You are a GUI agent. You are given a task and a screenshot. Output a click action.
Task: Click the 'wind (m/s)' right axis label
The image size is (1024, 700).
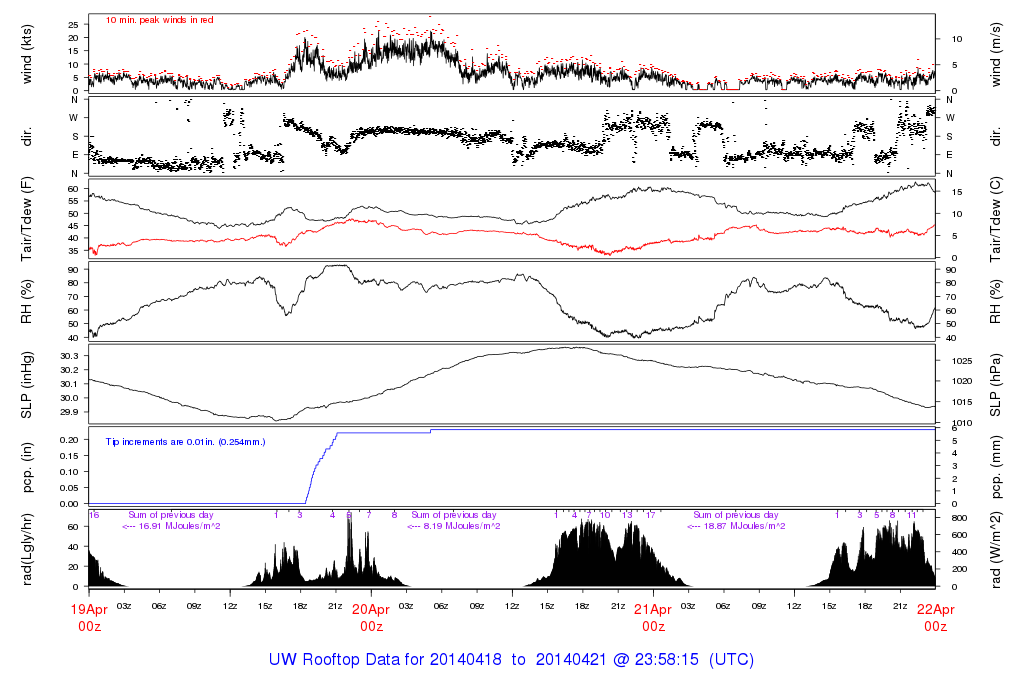click(995, 55)
